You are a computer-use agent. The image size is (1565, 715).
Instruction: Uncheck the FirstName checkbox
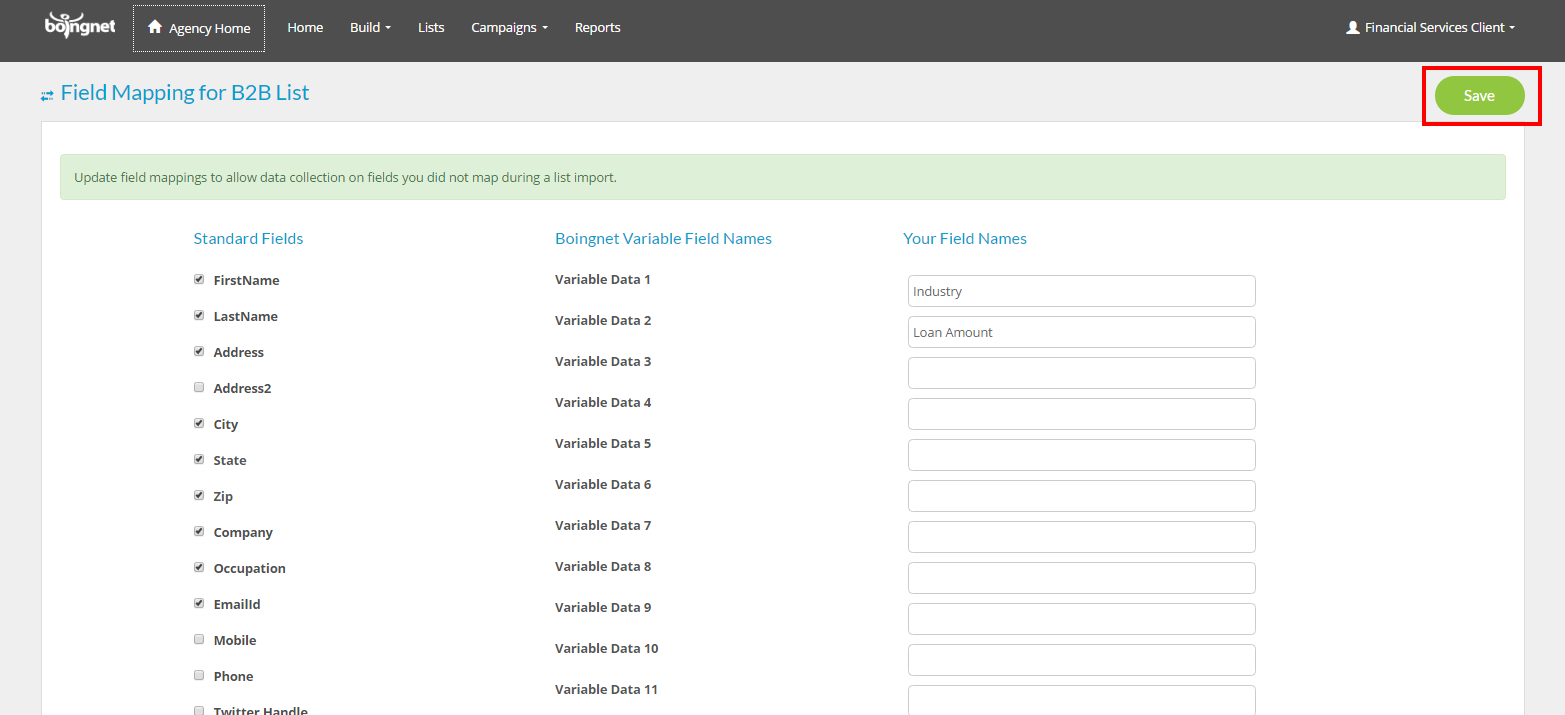(x=199, y=279)
